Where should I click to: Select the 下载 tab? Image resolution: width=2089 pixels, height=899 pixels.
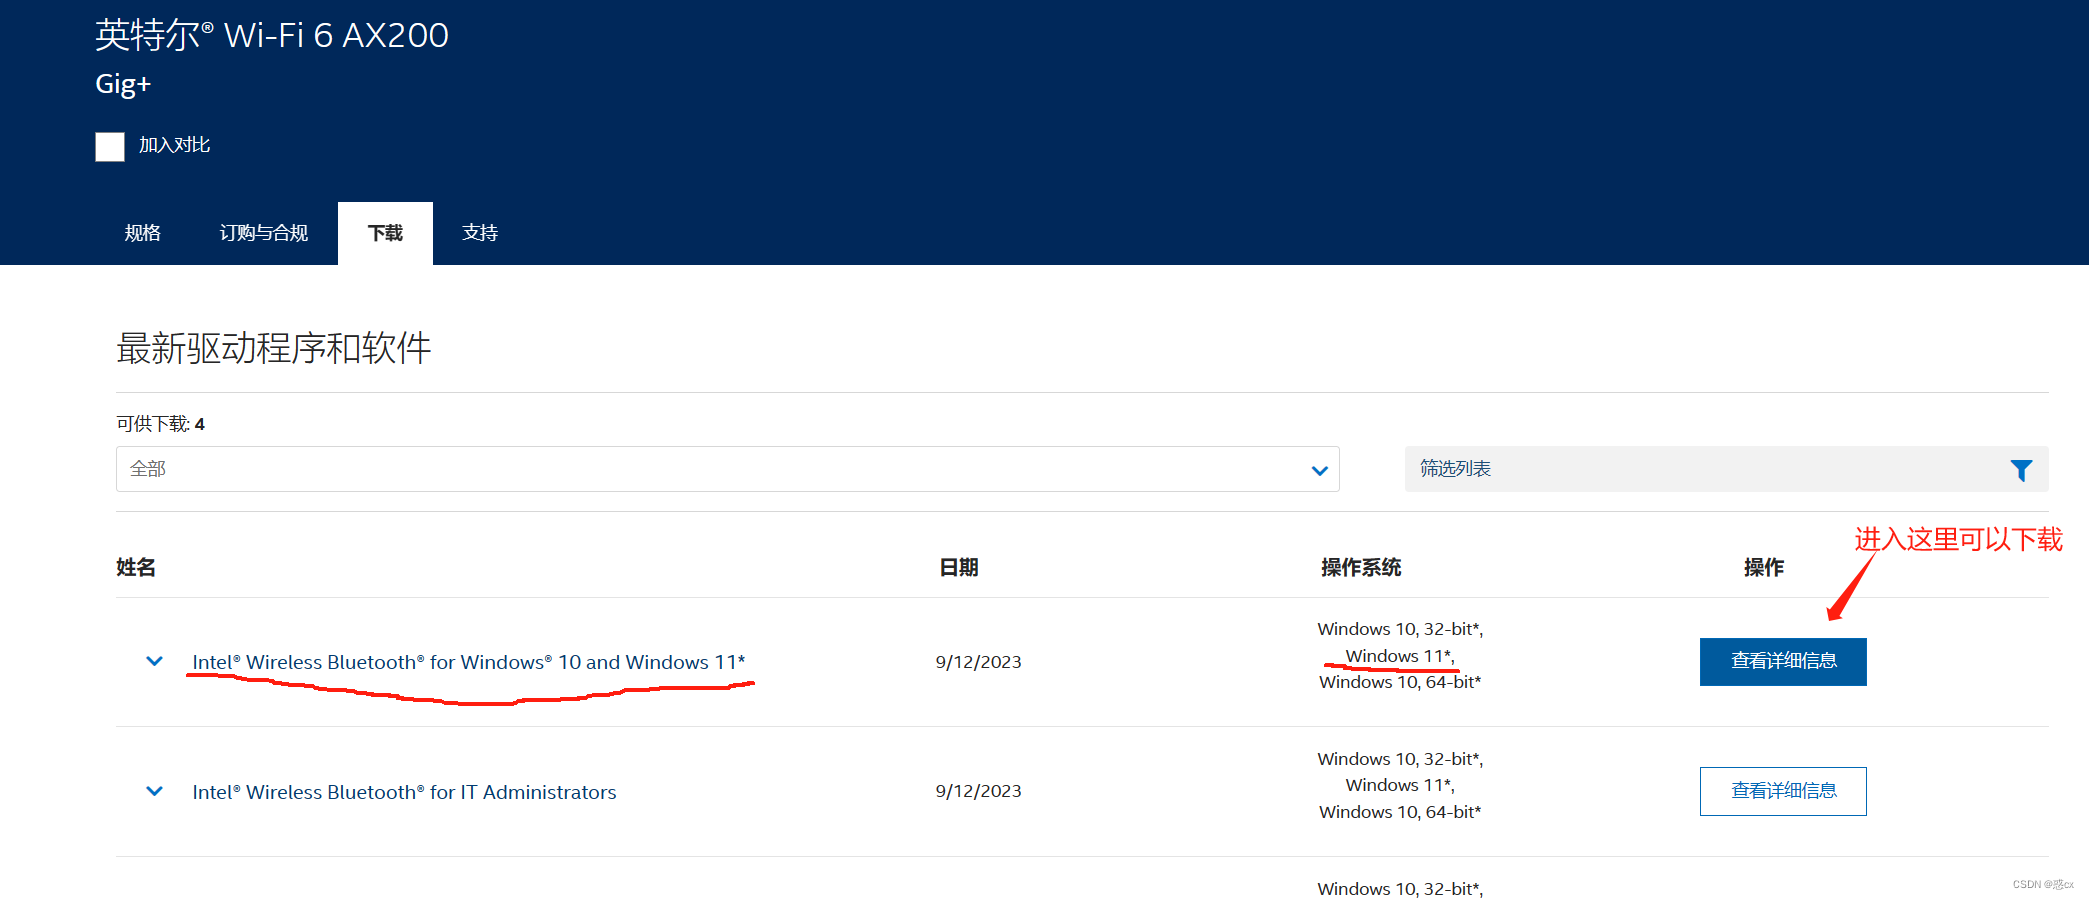[x=385, y=233]
